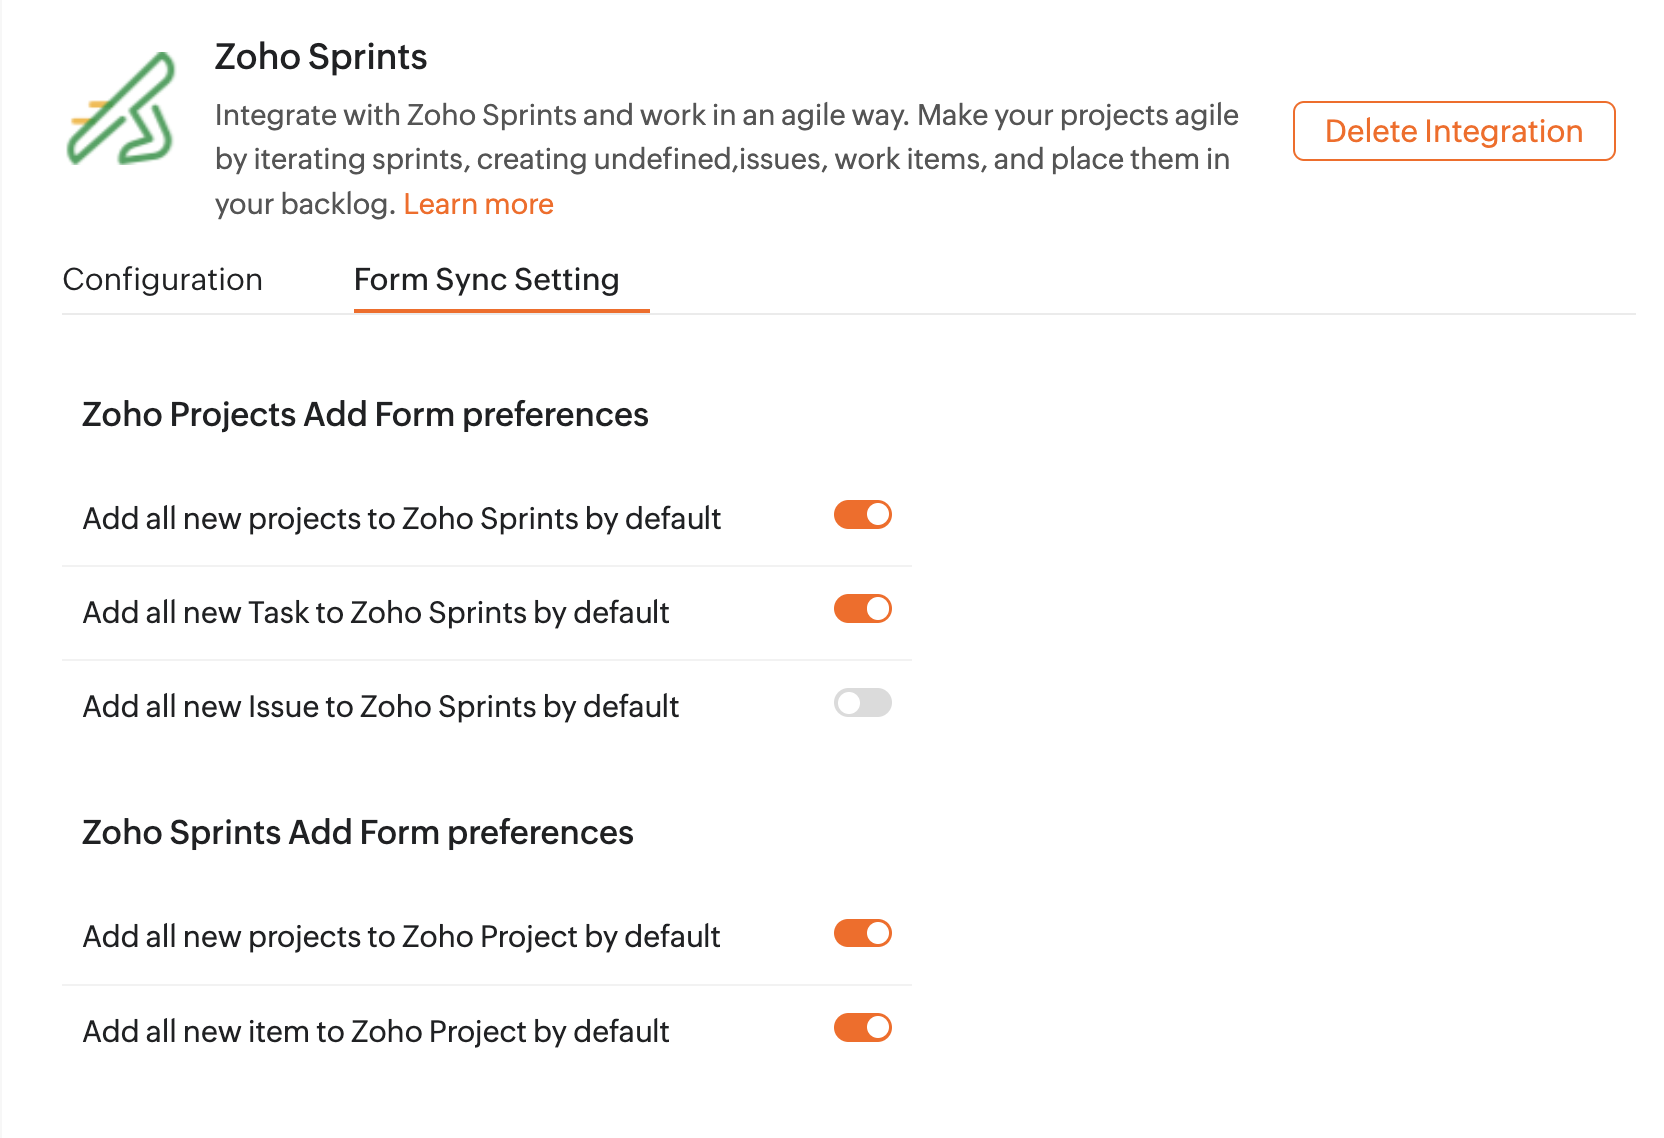Enable adding new Issue to Zoho Sprints
1664x1138 pixels.
(863, 703)
